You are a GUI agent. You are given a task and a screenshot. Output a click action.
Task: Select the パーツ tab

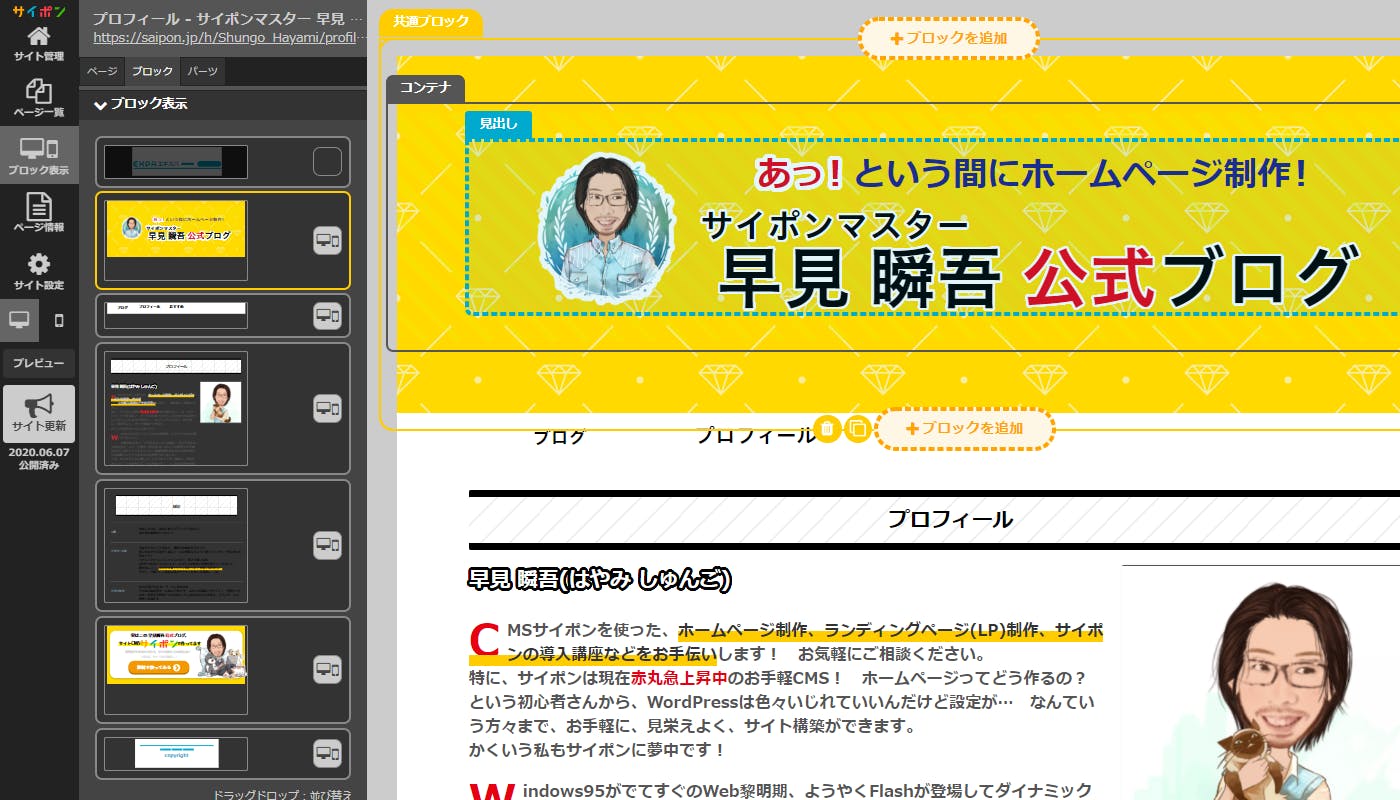[x=203, y=72]
